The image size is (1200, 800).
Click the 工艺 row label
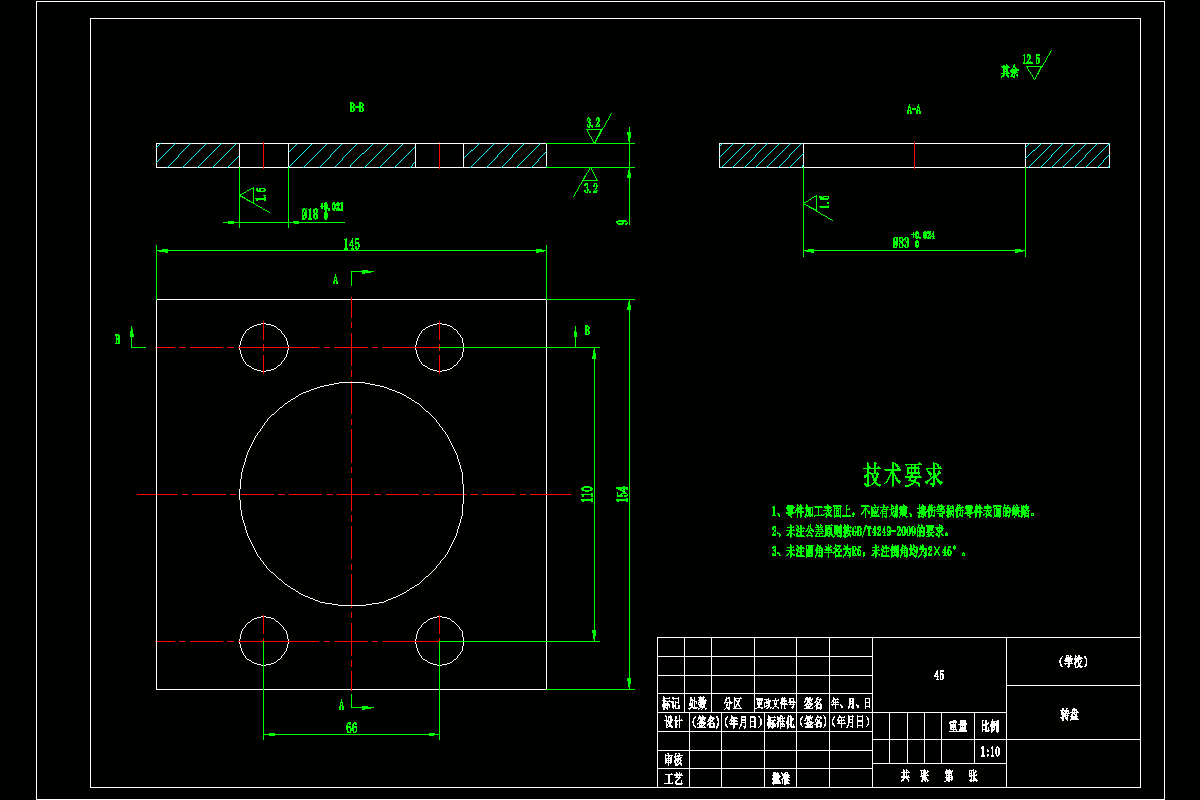coord(672,778)
